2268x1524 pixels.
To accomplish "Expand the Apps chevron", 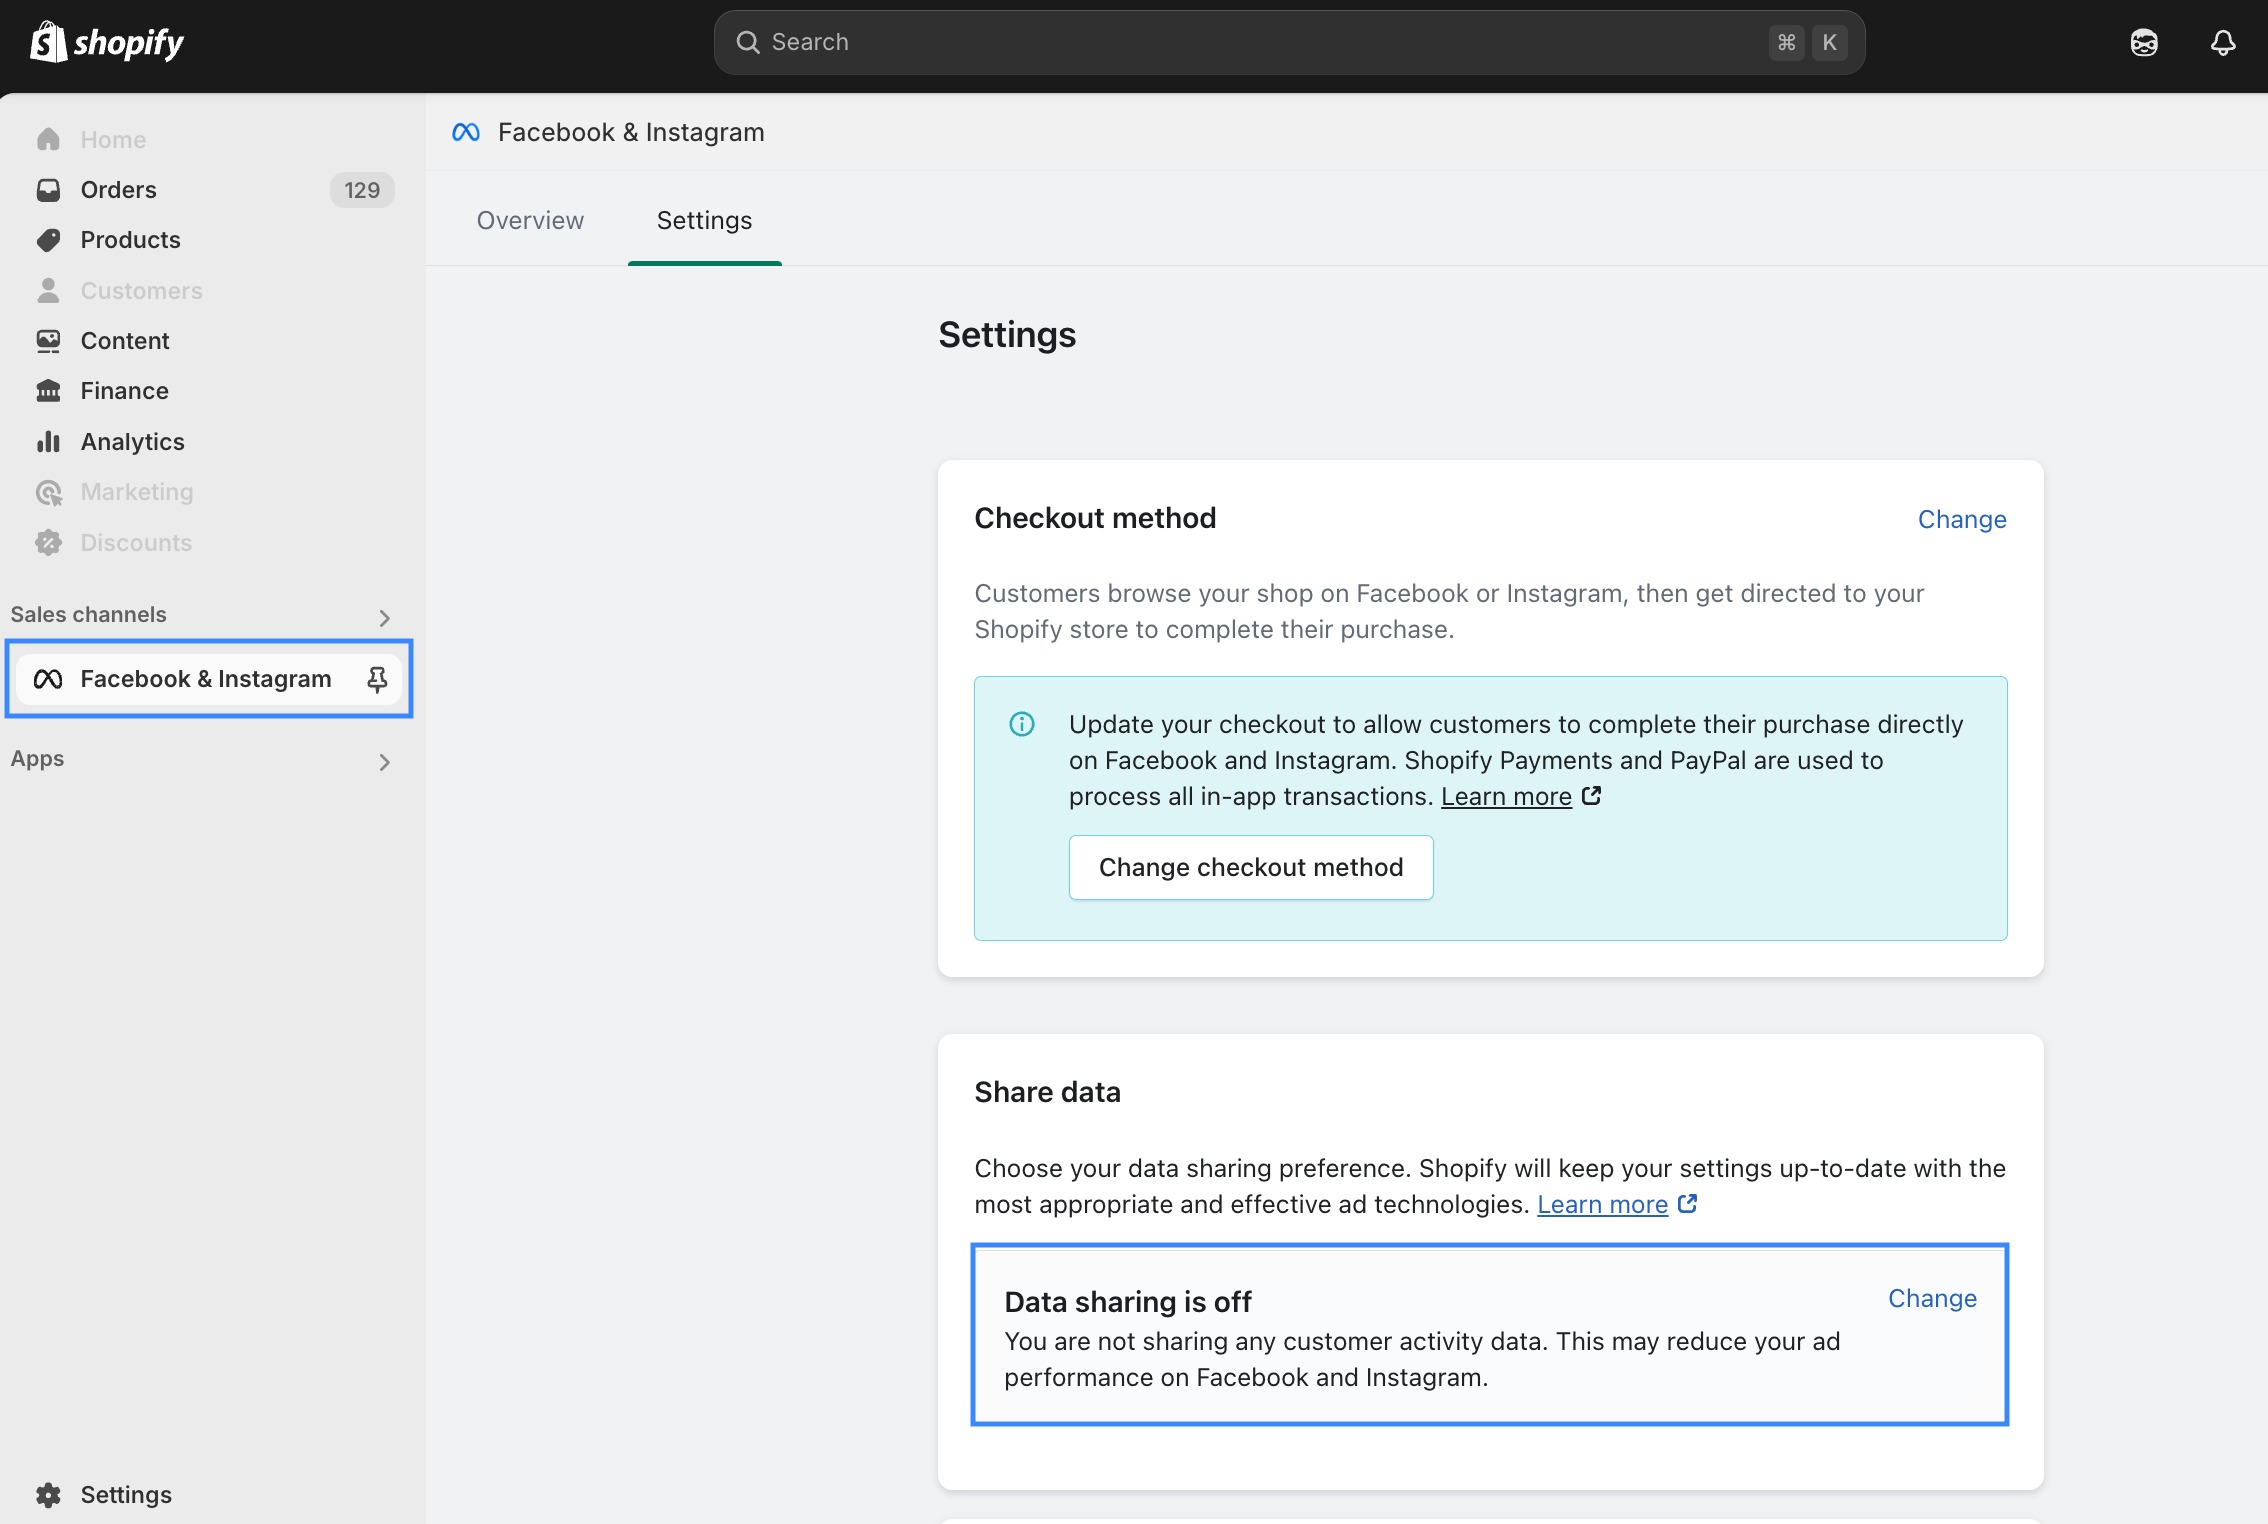I will pyautogui.click(x=384, y=762).
